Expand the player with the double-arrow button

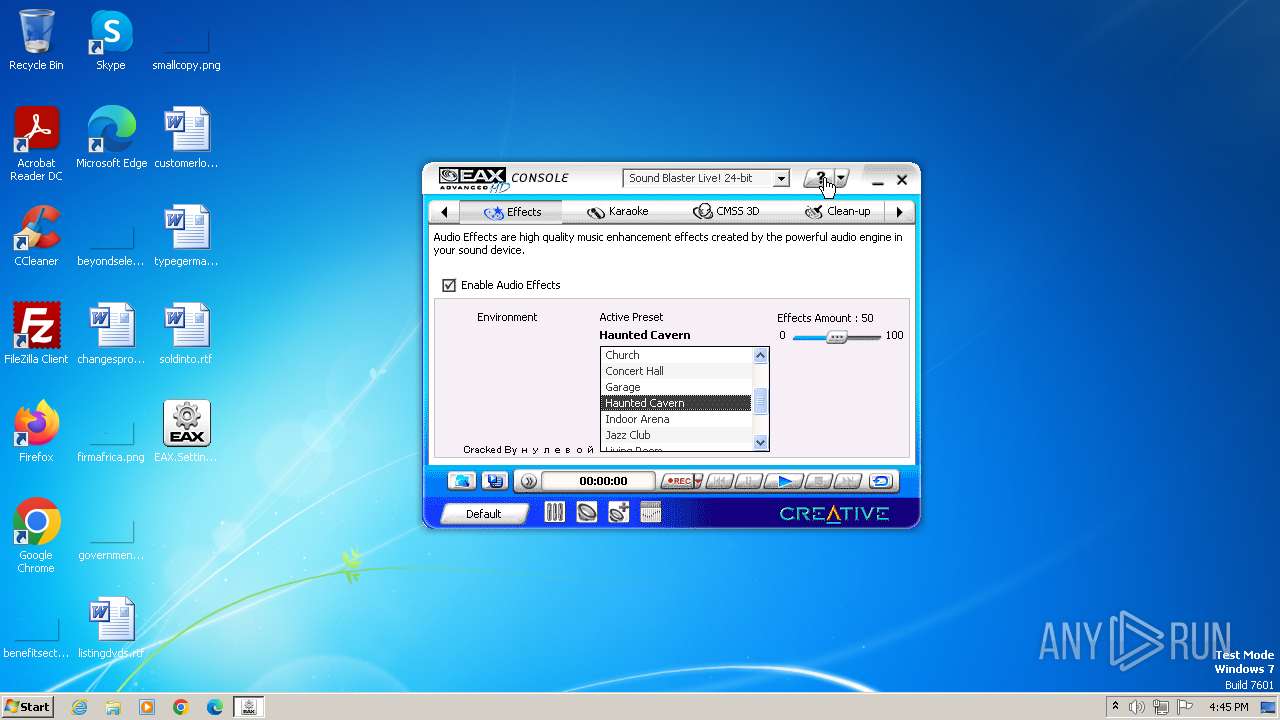[x=529, y=481]
